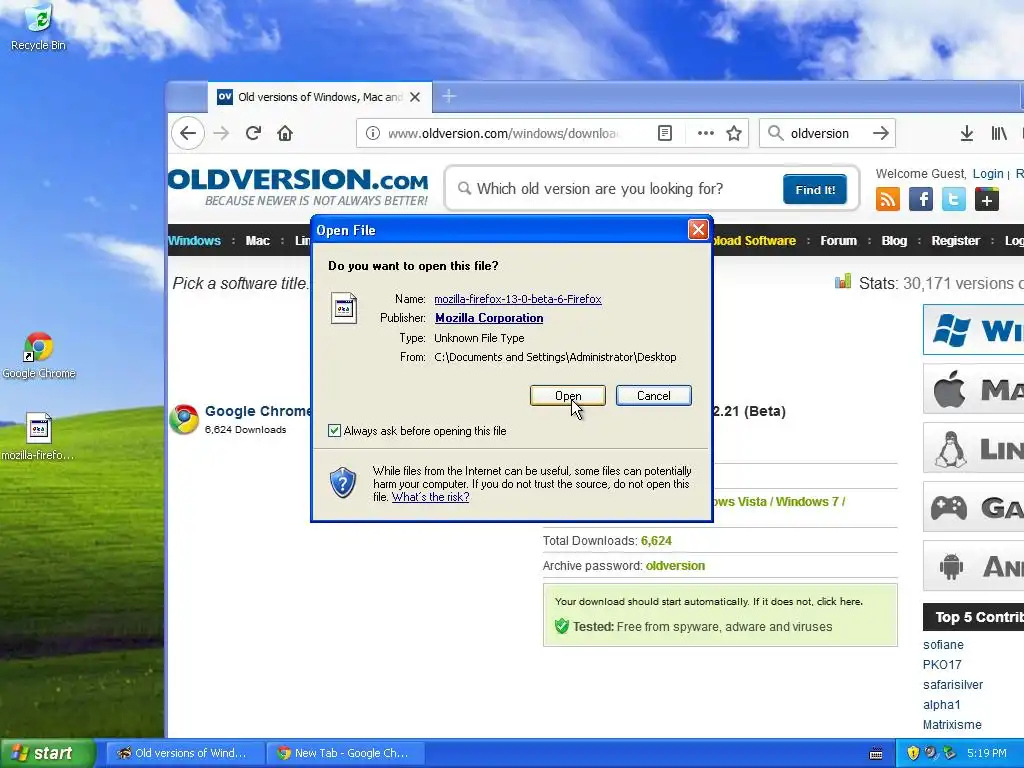The height and width of the screenshot is (768, 1024).
Task: Select the mozilla-firefox desktop file icon
Action: click(x=38, y=436)
